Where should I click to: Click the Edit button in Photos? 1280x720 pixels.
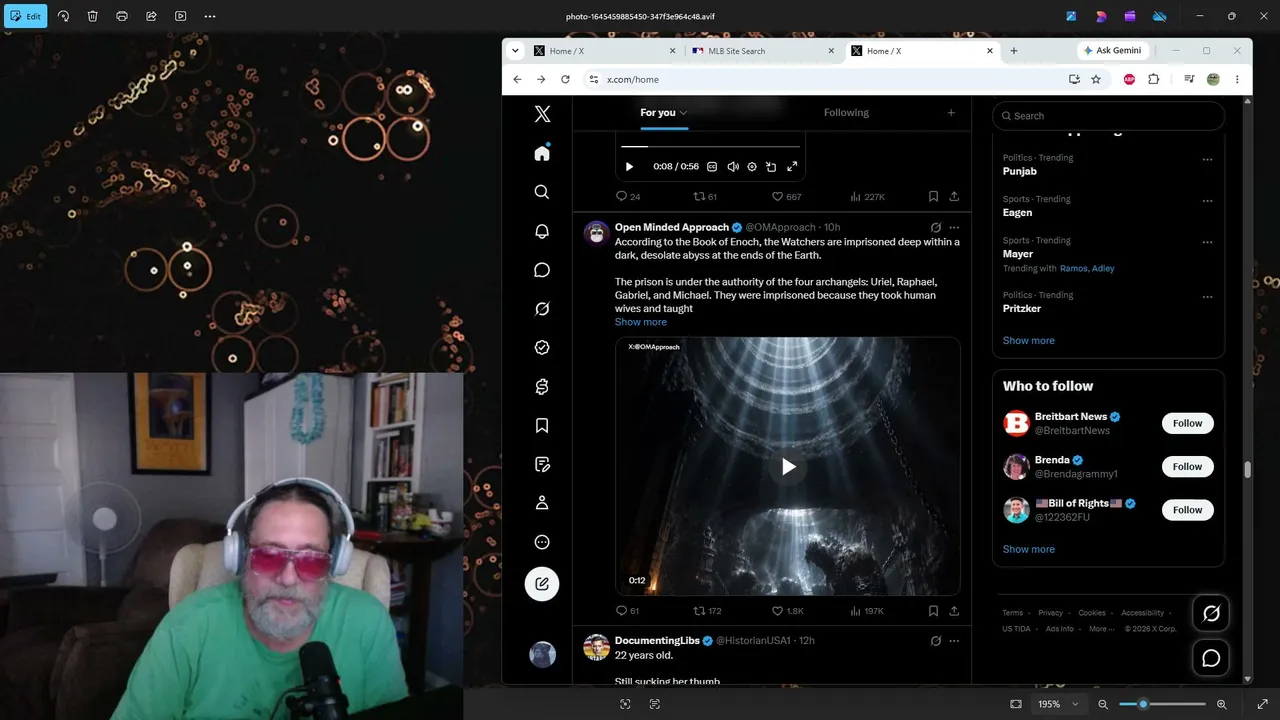pyautogui.click(x=25, y=16)
